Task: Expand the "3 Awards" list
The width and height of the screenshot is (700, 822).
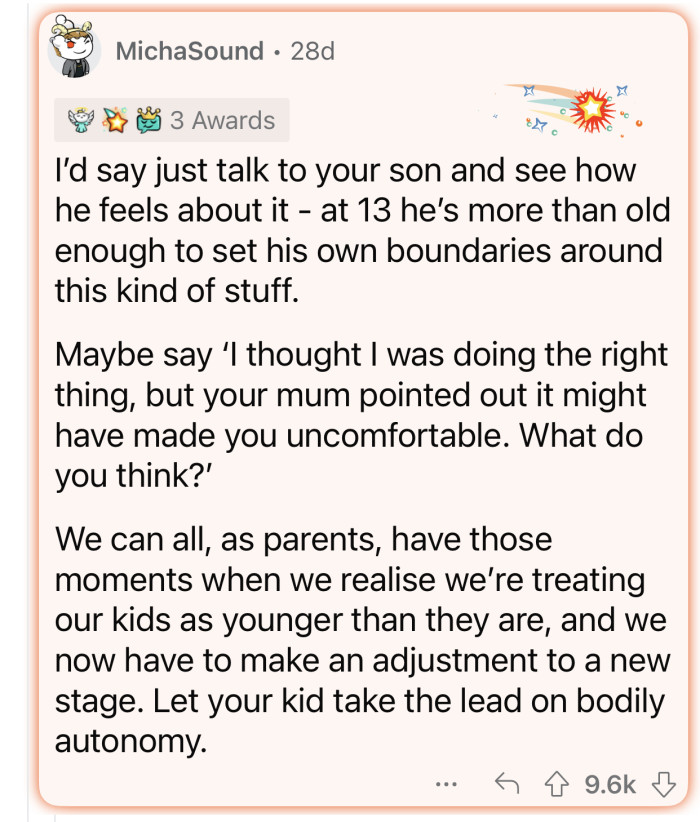Action: (x=222, y=121)
